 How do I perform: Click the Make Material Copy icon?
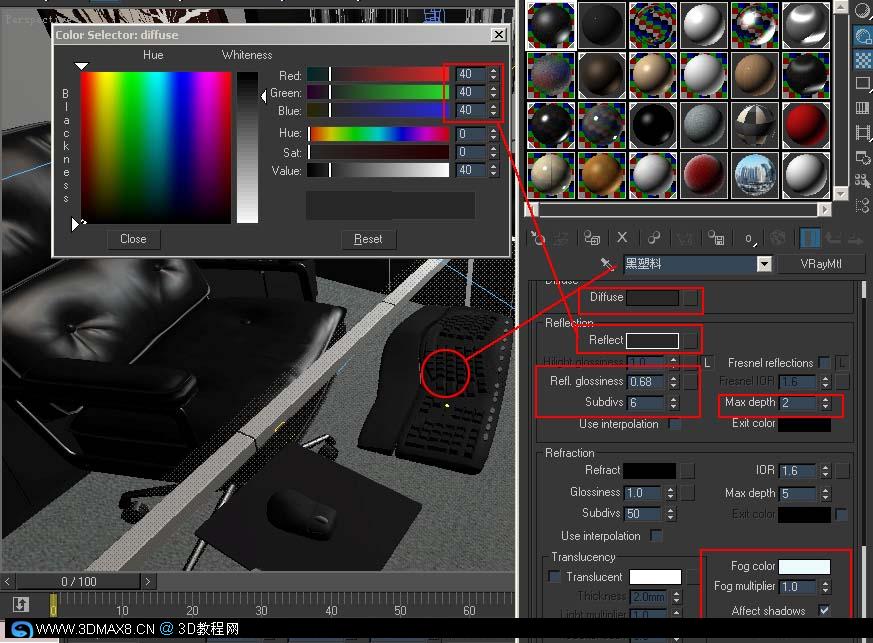654,238
